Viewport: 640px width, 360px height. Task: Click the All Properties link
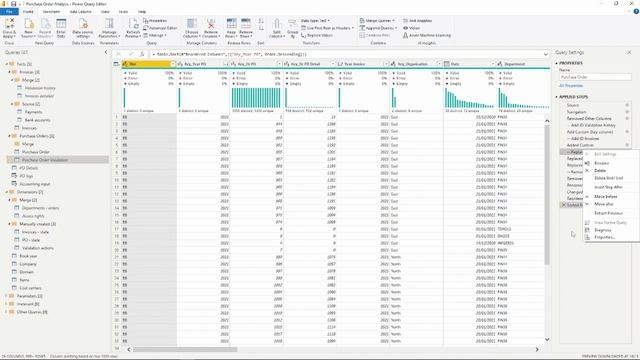571,86
